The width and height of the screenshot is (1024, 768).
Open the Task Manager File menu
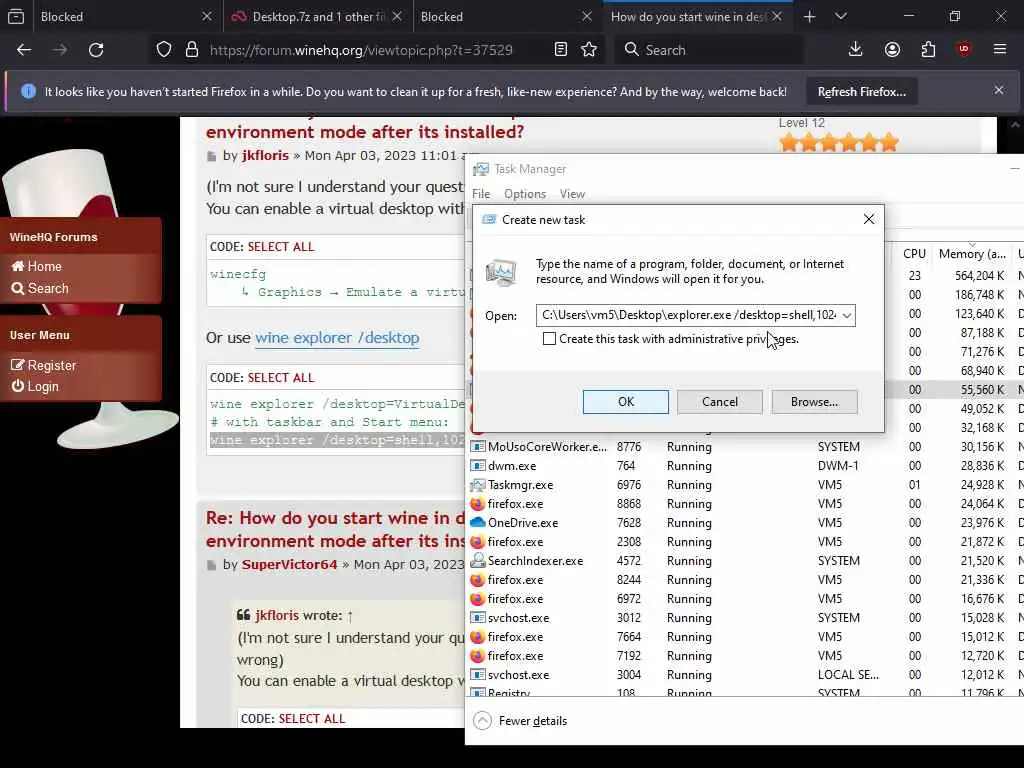[x=481, y=194]
